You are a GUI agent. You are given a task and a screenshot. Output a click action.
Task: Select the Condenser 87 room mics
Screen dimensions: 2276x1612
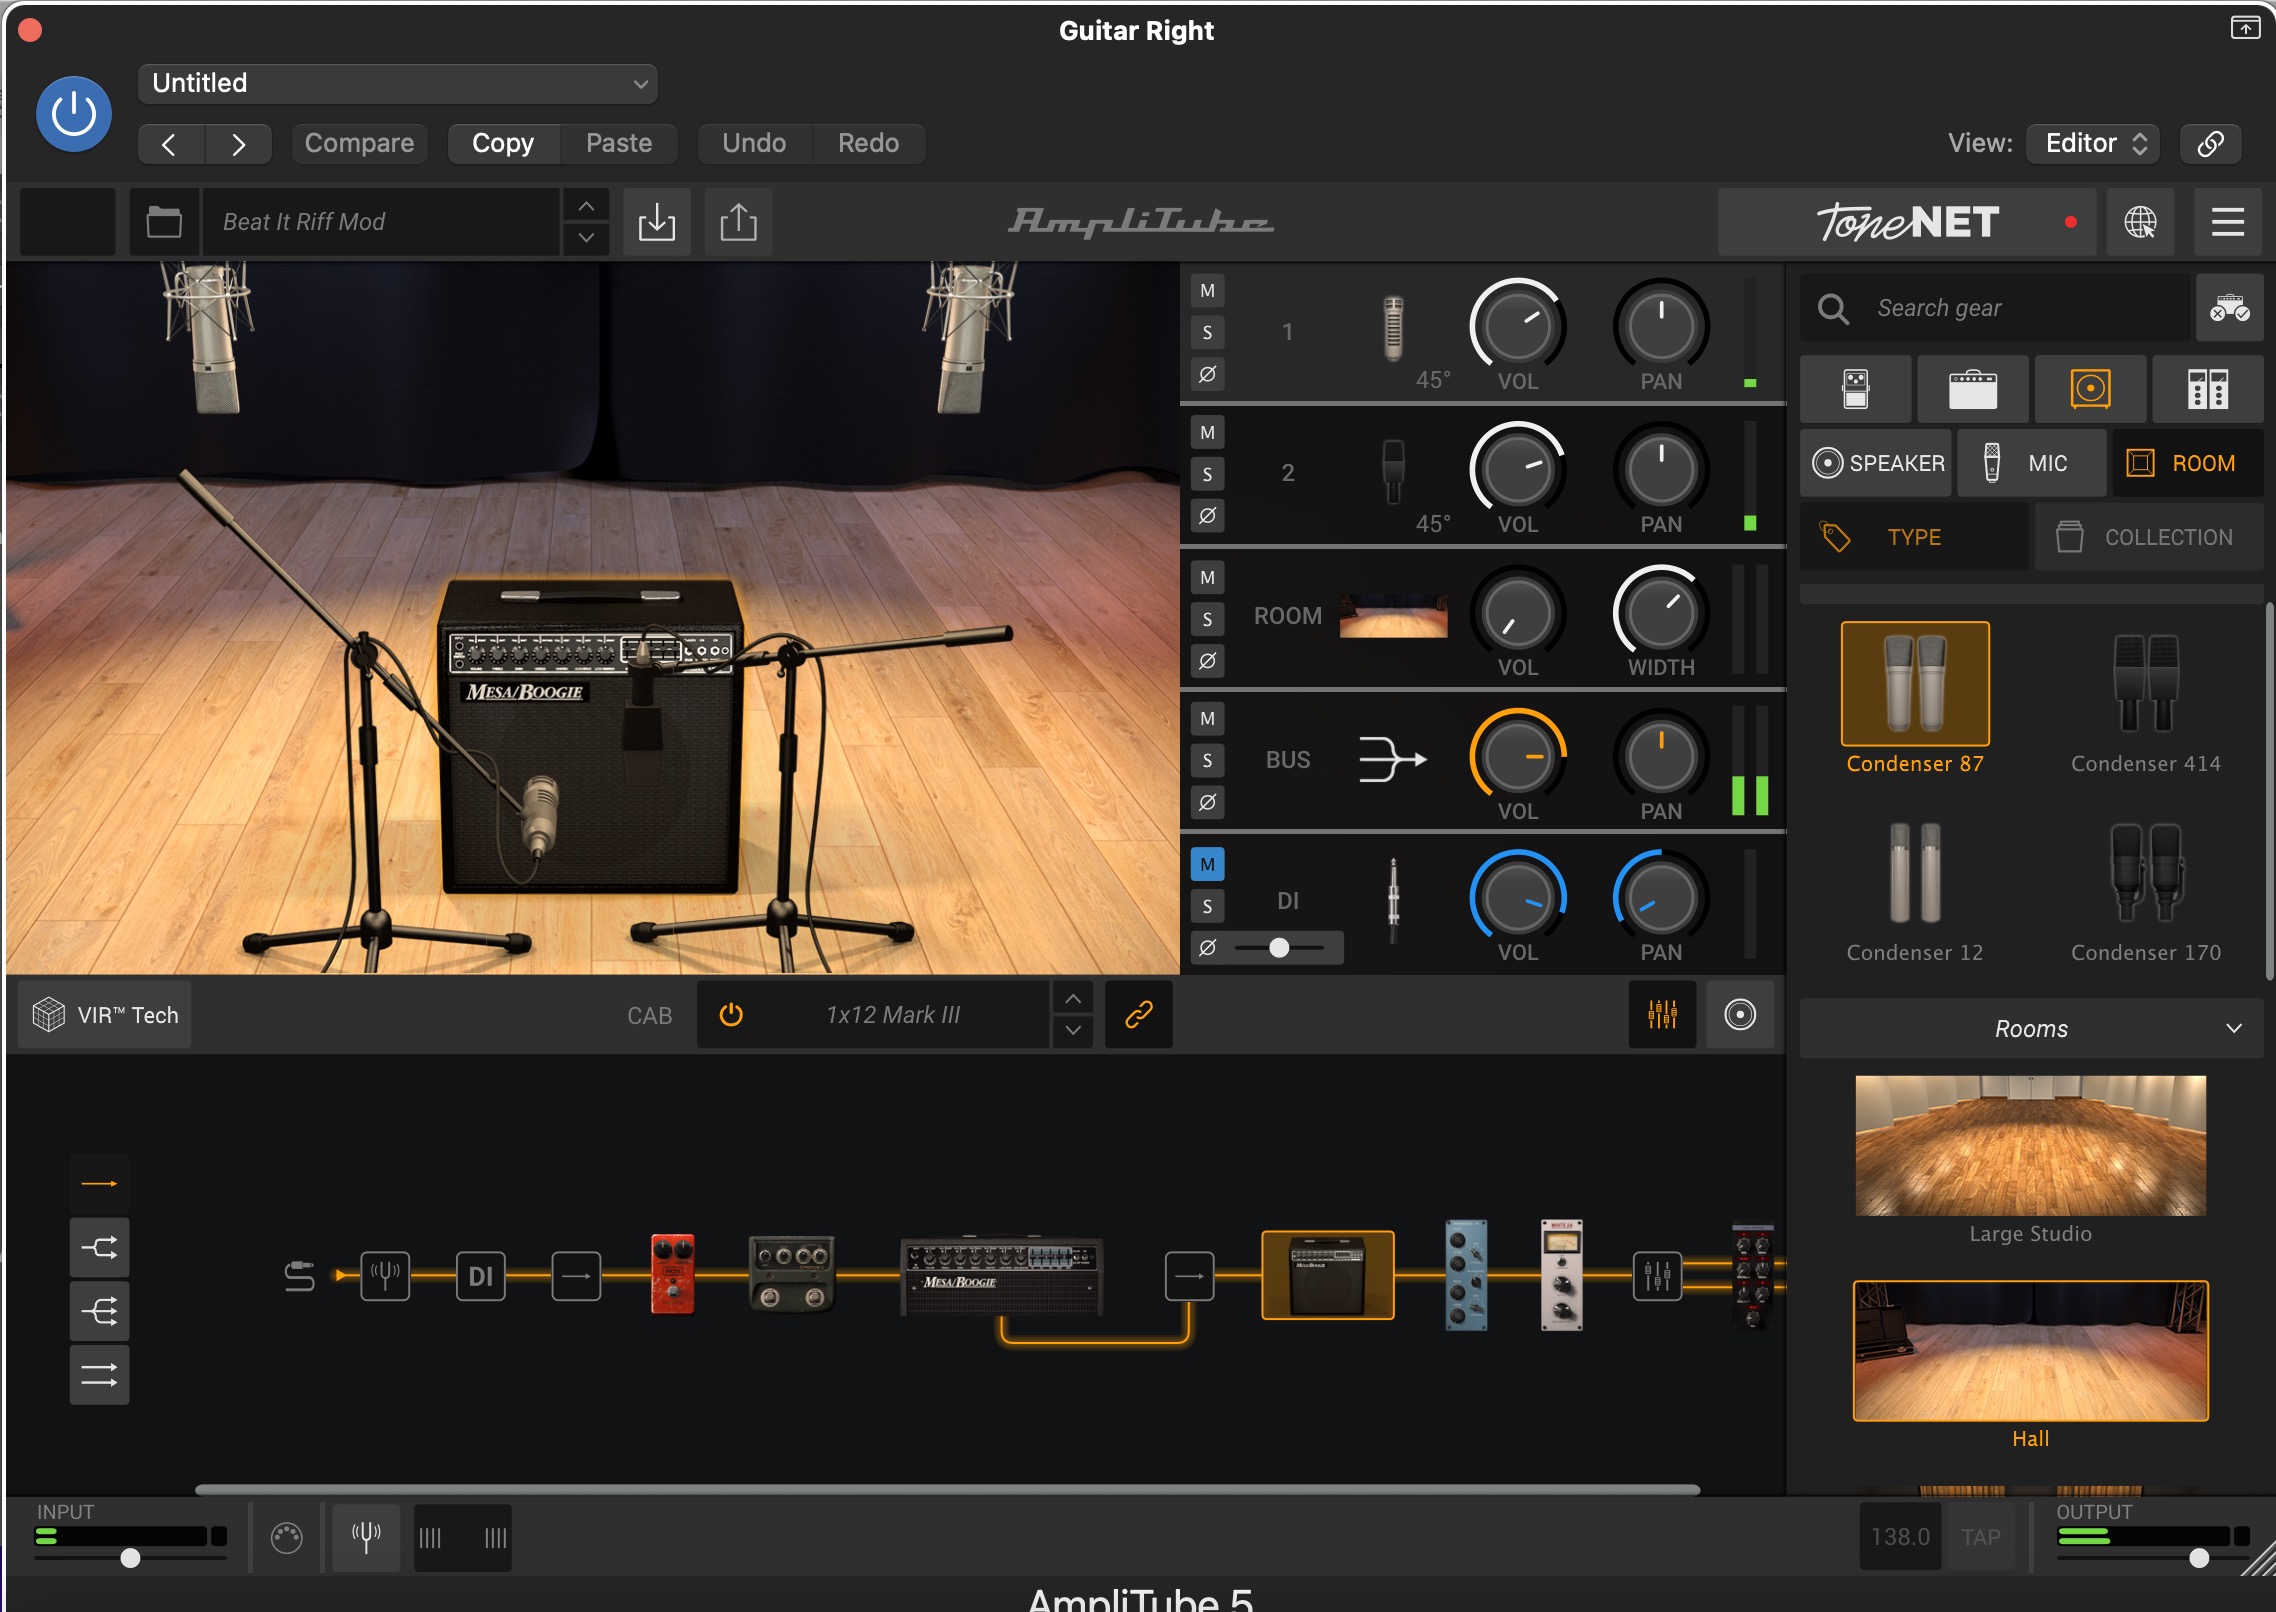pyautogui.click(x=1915, y=700)
